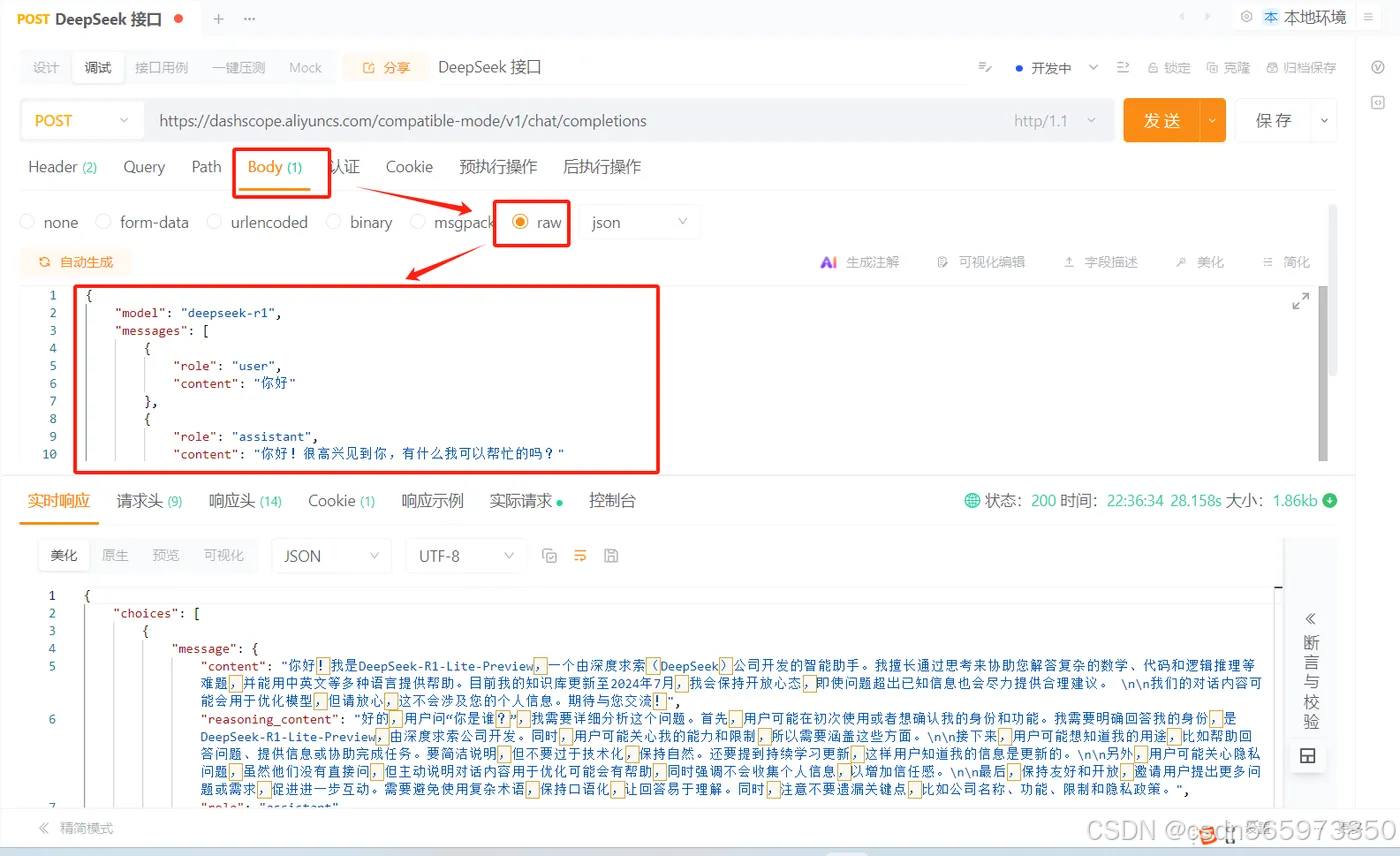1400x856 pixels.
Task: Click the 自动生成 button
Action: tap(76, 262)
